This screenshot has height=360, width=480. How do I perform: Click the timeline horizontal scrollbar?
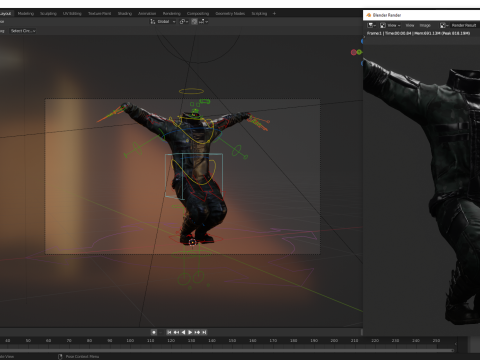coord(227,350)
